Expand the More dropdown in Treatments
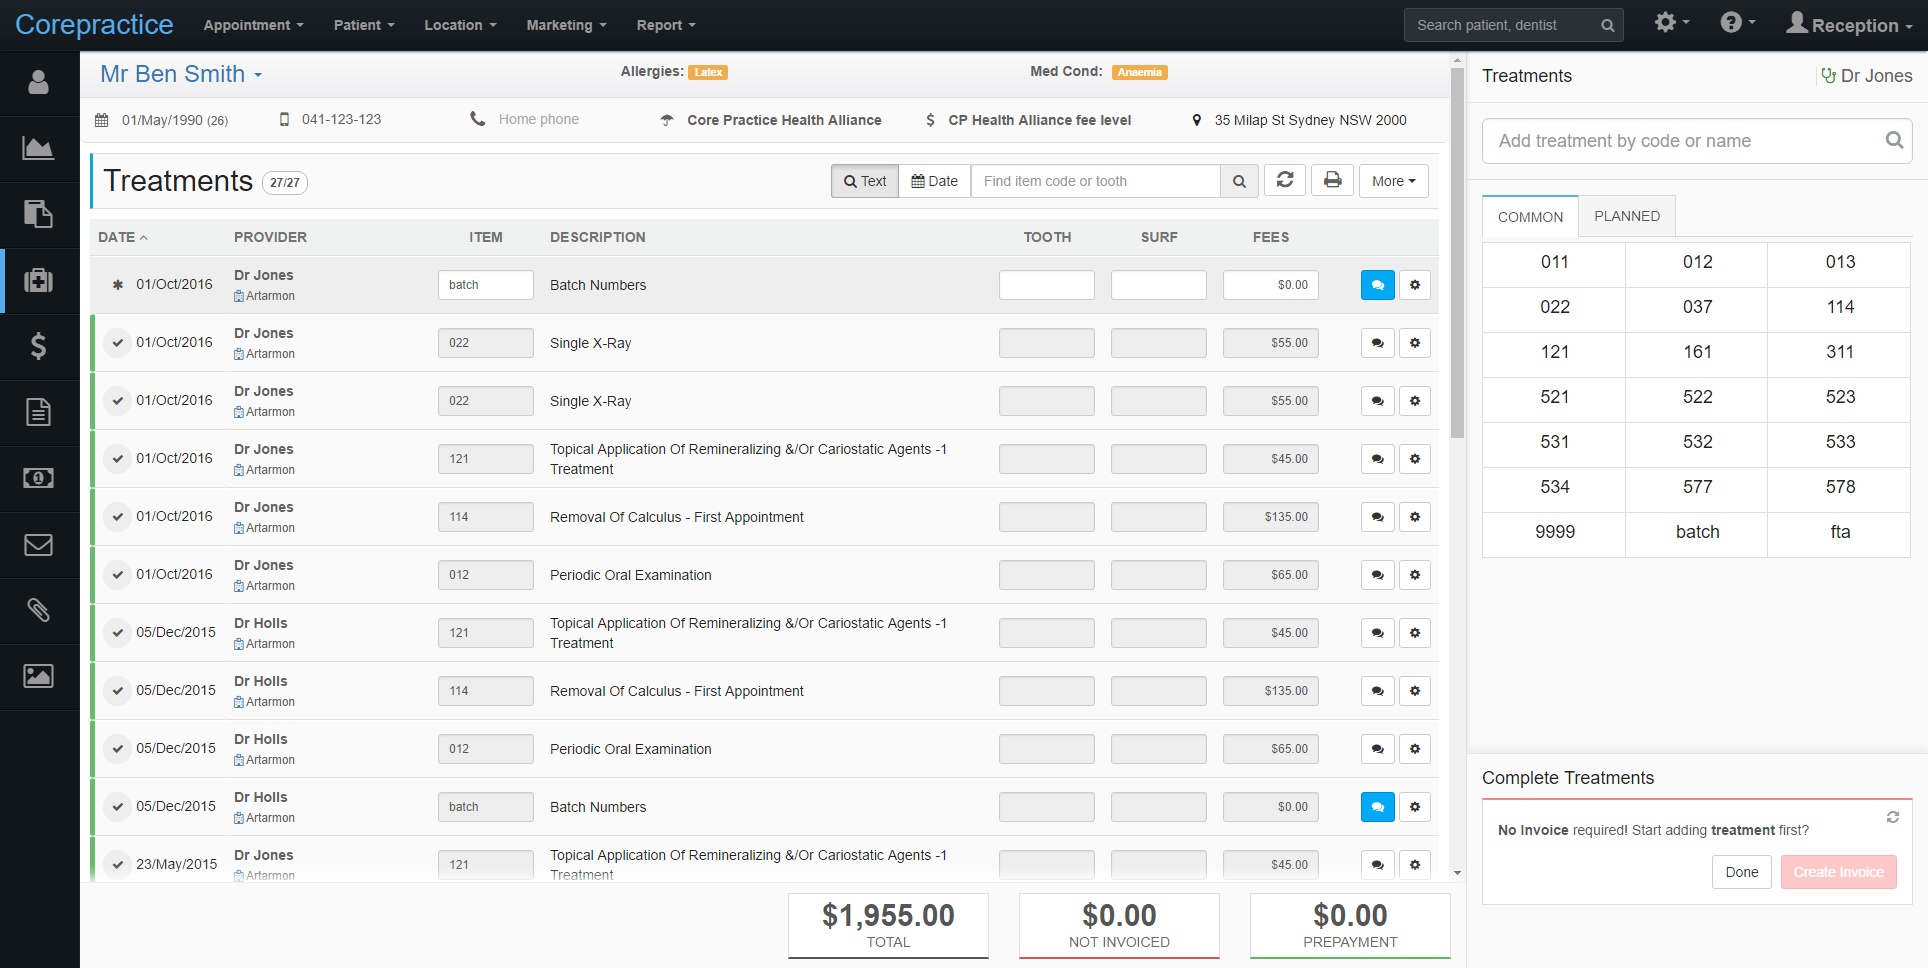The height and width of the screenshot is (968, 1928). click(x=1393, y=181)
